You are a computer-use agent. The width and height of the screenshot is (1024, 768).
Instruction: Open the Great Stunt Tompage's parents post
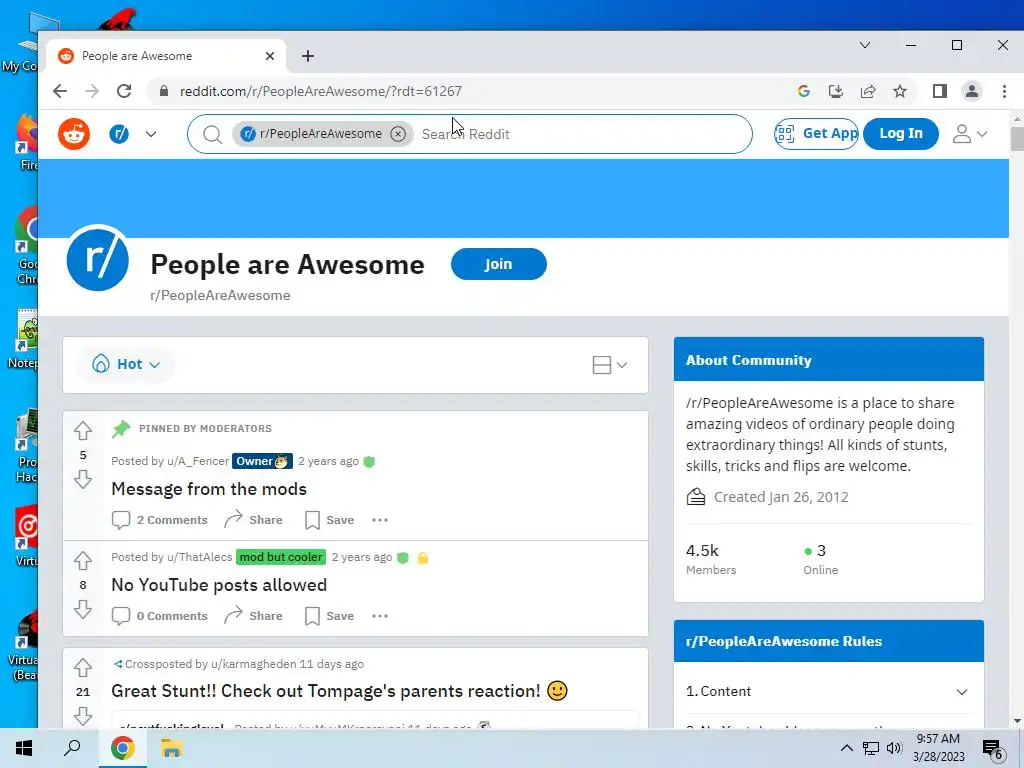click(340, 691)
